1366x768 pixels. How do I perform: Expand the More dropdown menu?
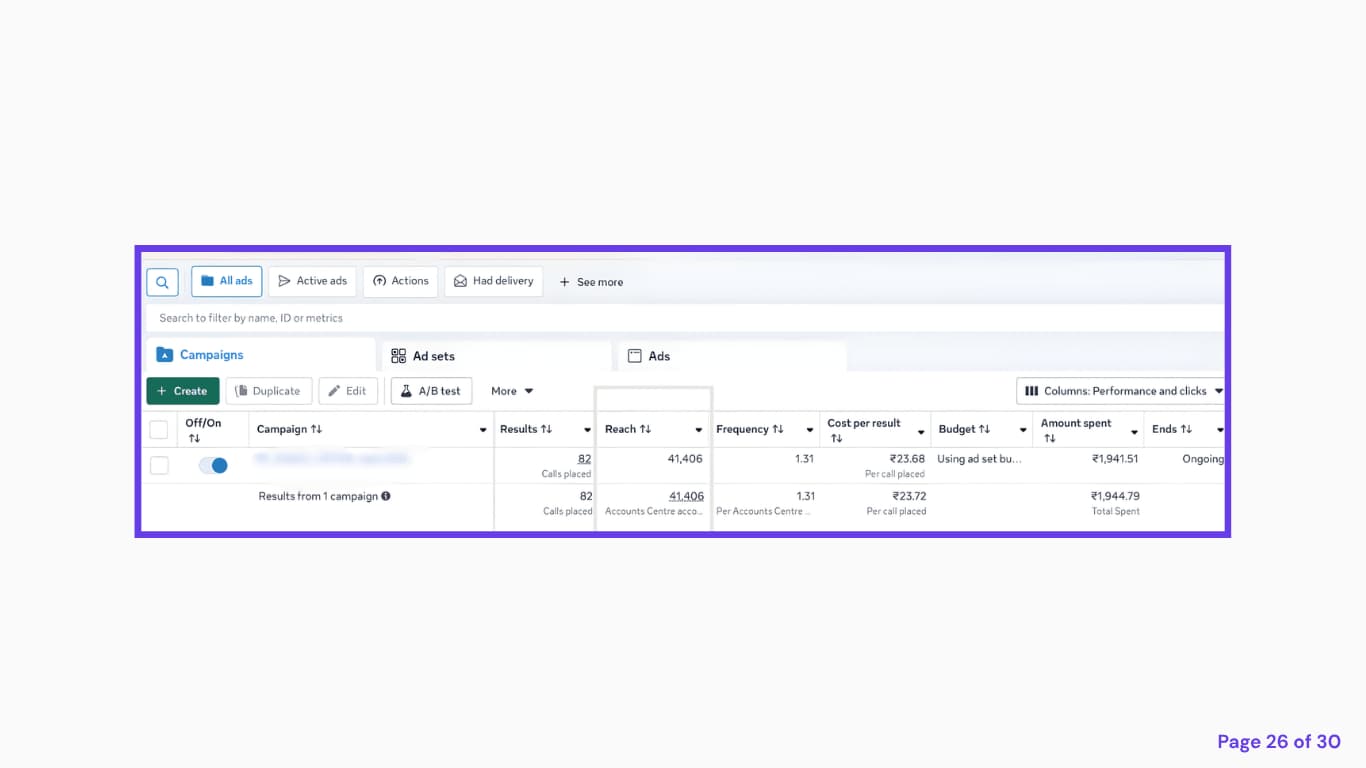pos(512,391)
